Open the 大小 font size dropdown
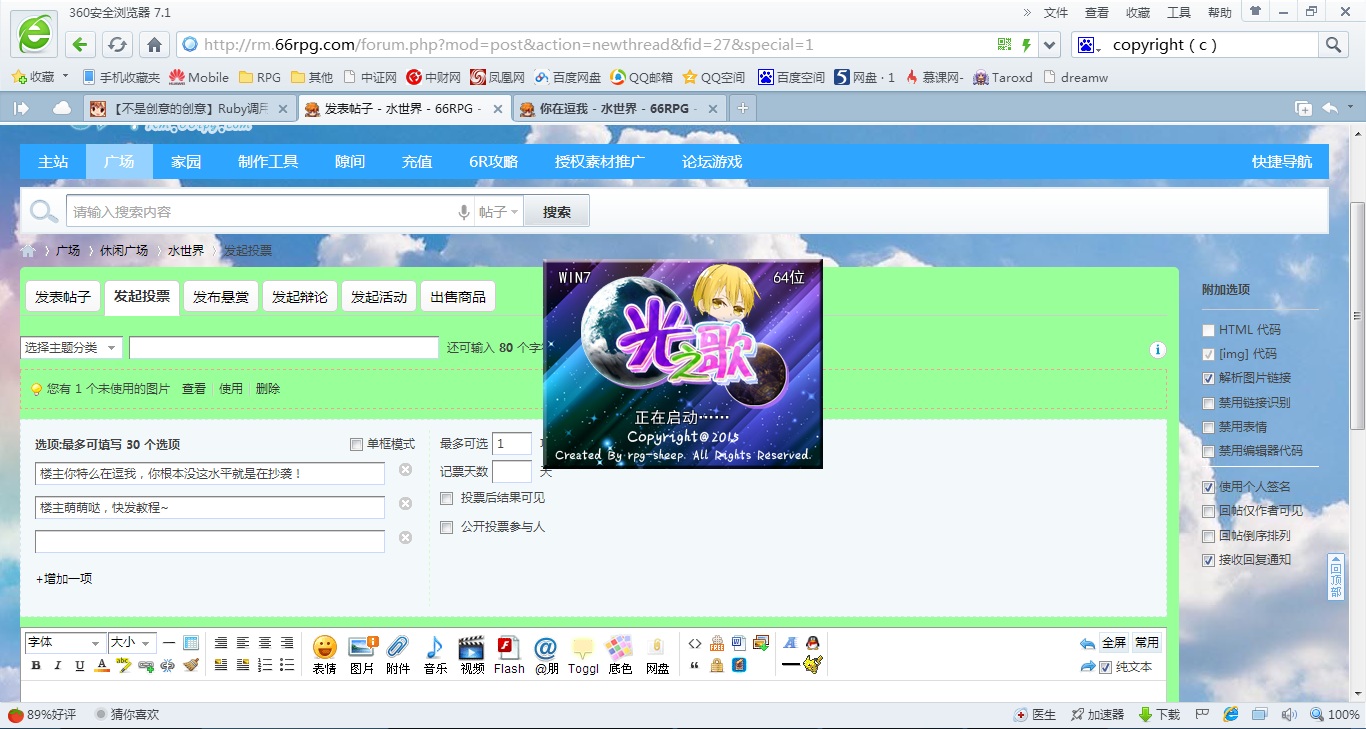Image resolution: width=1366 pixels, height=729 pixels. [x=132, y=643]
